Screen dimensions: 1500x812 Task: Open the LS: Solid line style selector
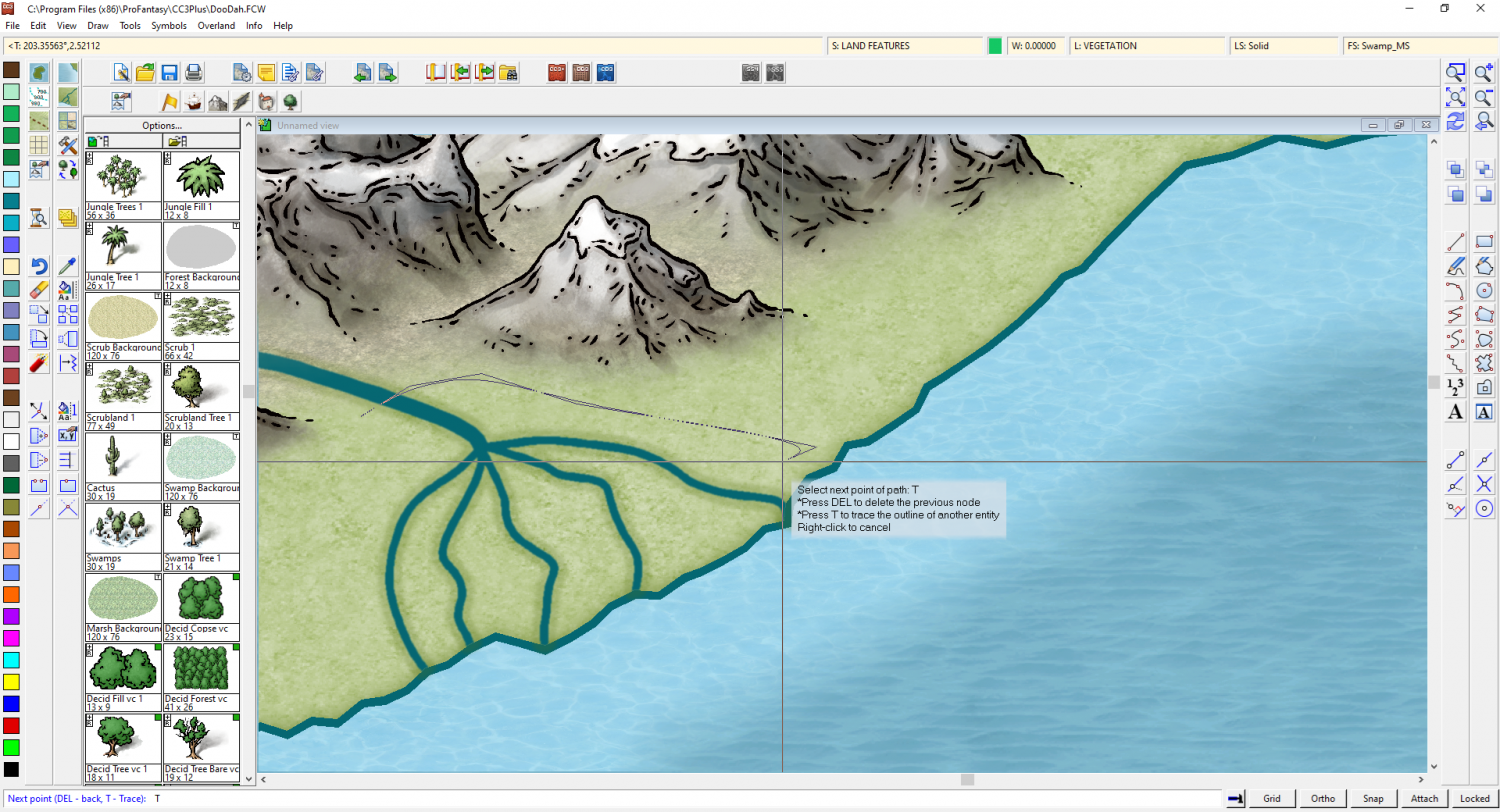pos(1285,46)
